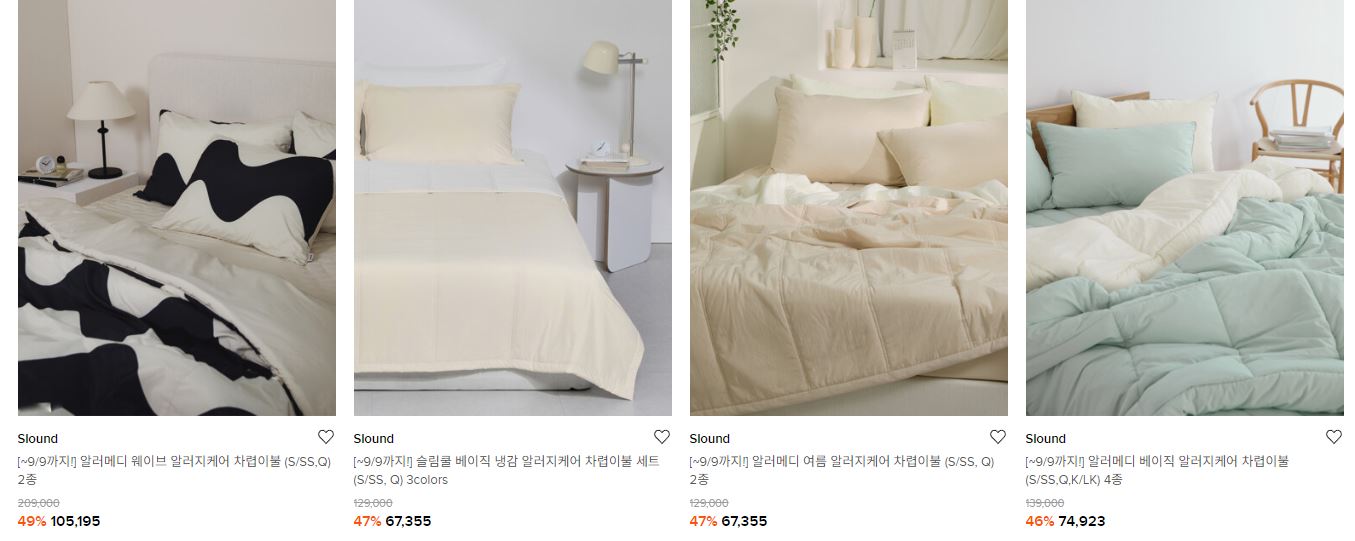View the mint green comforter product photo
1355x541 pixels.
(1185, 208)
